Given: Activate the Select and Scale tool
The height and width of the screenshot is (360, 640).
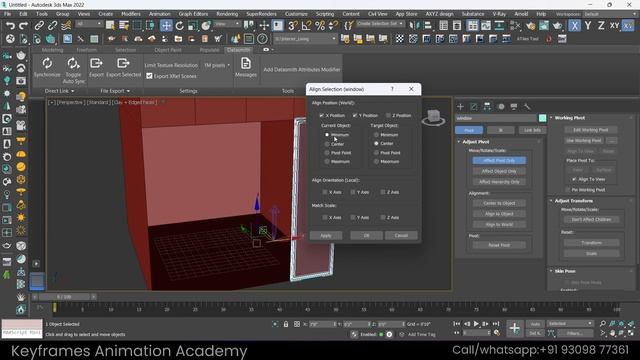Looking at the screenshot, I should point(193,26).
